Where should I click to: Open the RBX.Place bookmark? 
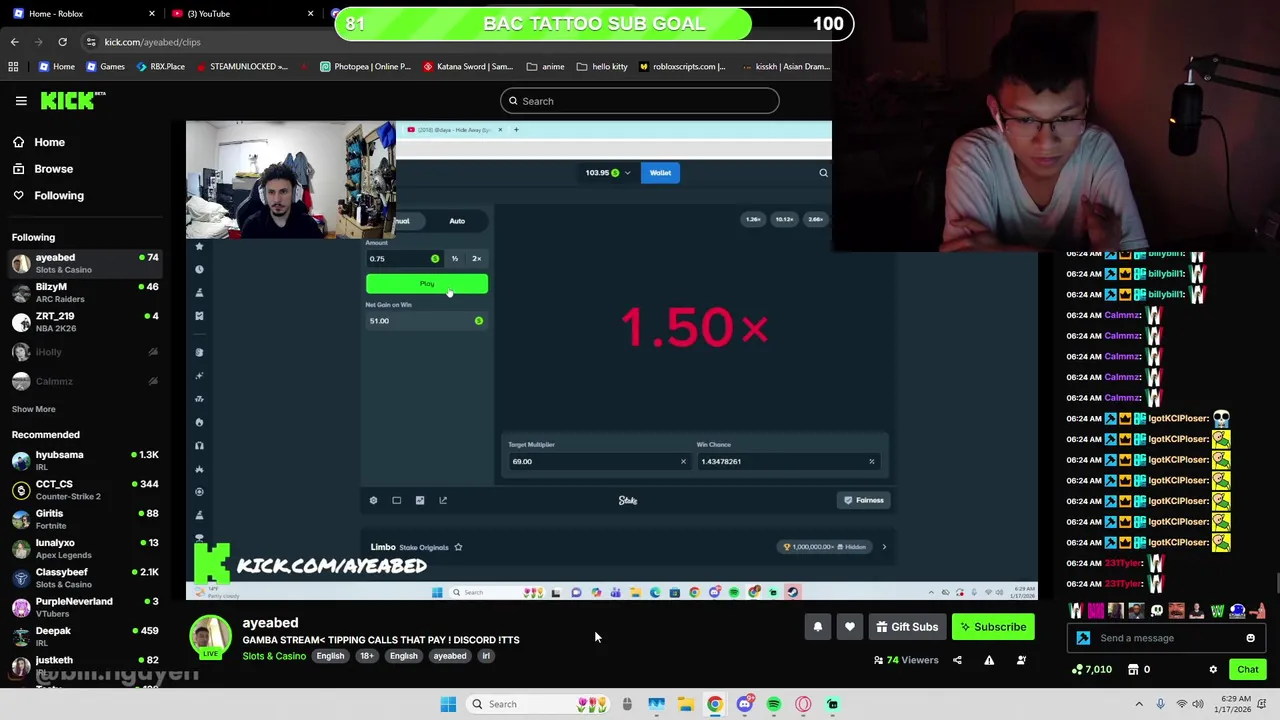(x=160, y=67)
